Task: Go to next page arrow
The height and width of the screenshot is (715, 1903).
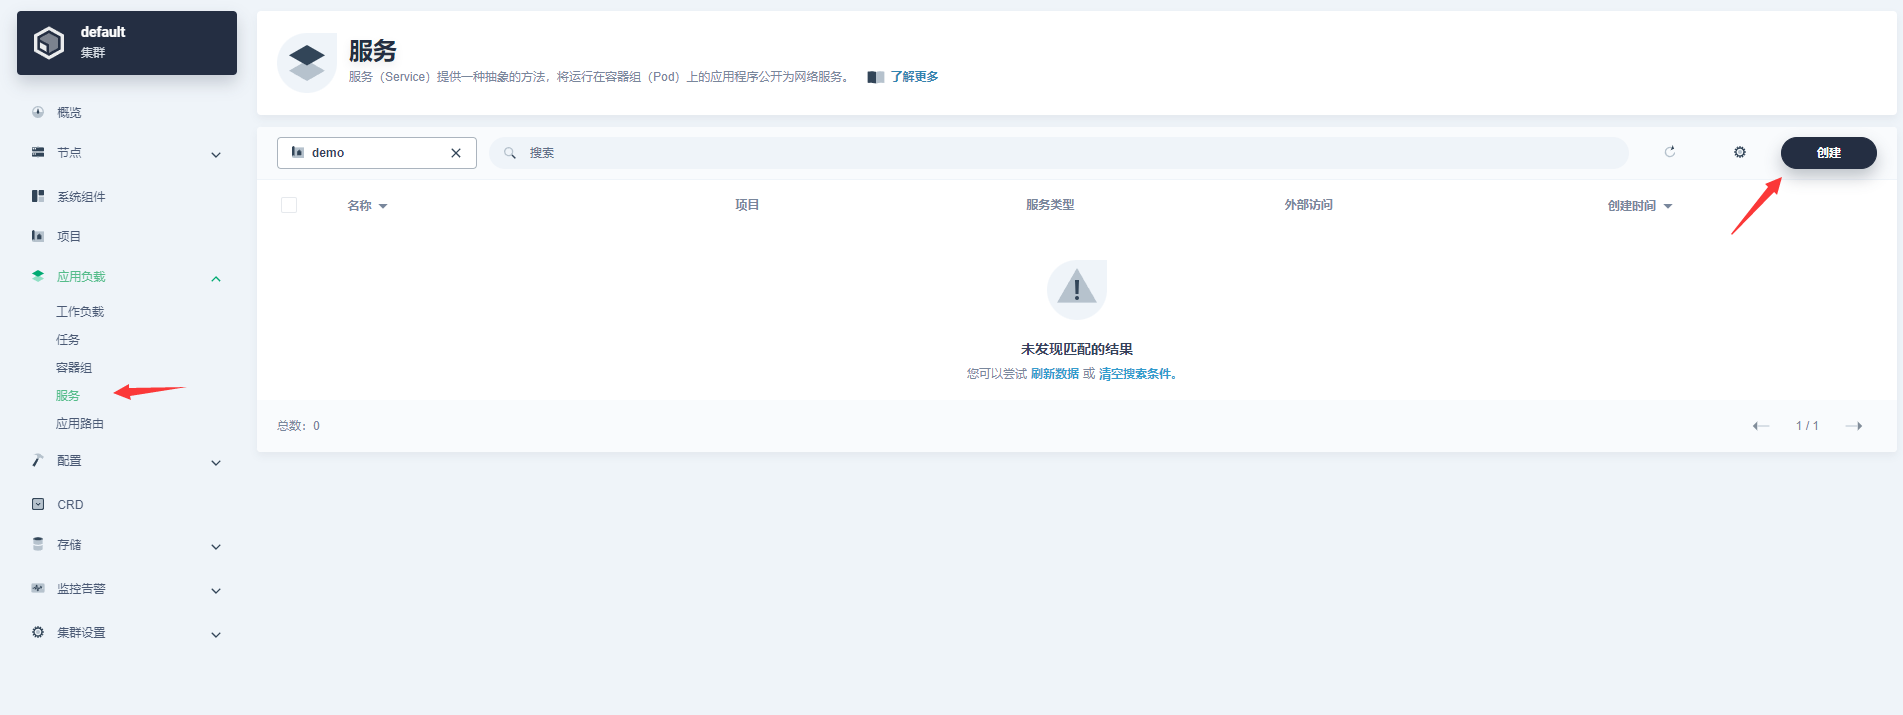Action: (x=1853, y=426)
